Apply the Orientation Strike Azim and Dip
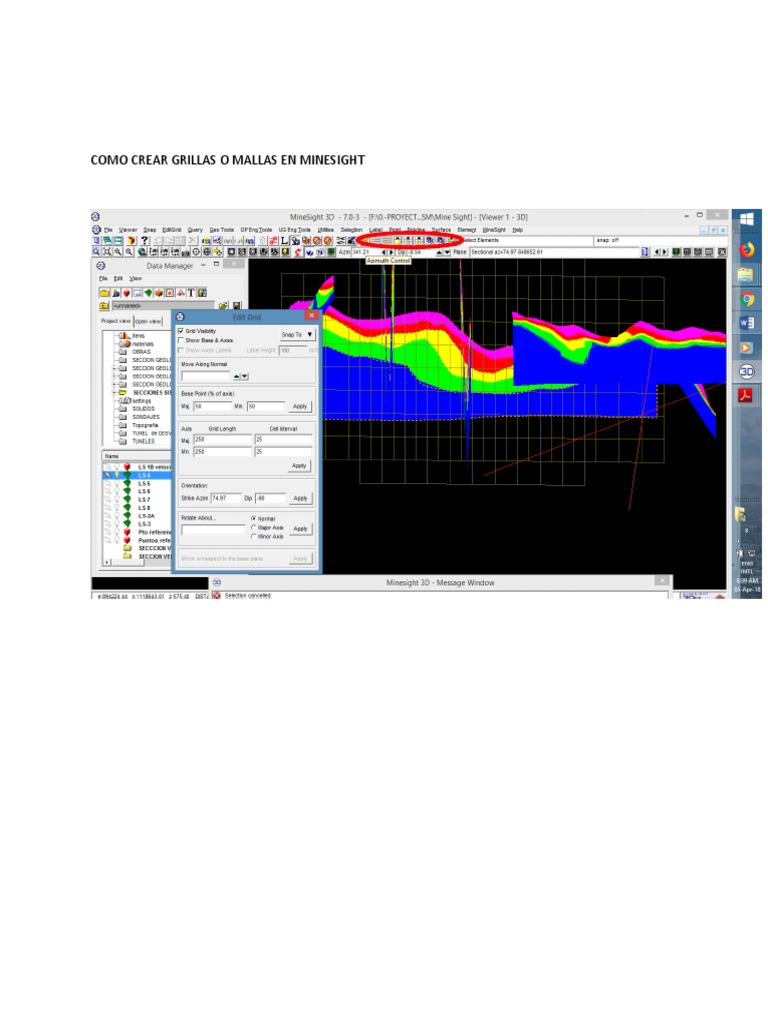Image resolution: width=768 pixels, height=1024 pixels. click(300, 498)
